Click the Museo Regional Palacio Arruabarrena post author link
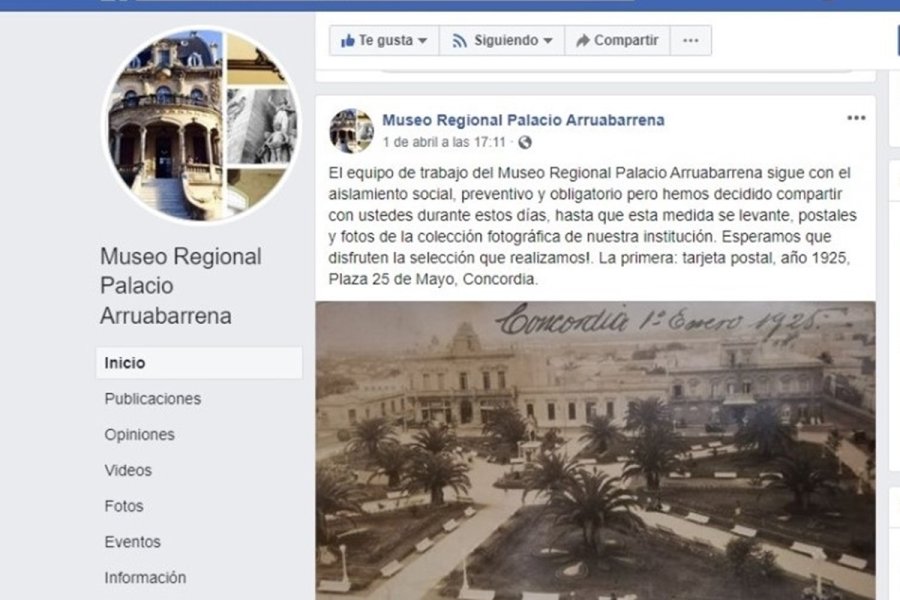 coord(523,120)
